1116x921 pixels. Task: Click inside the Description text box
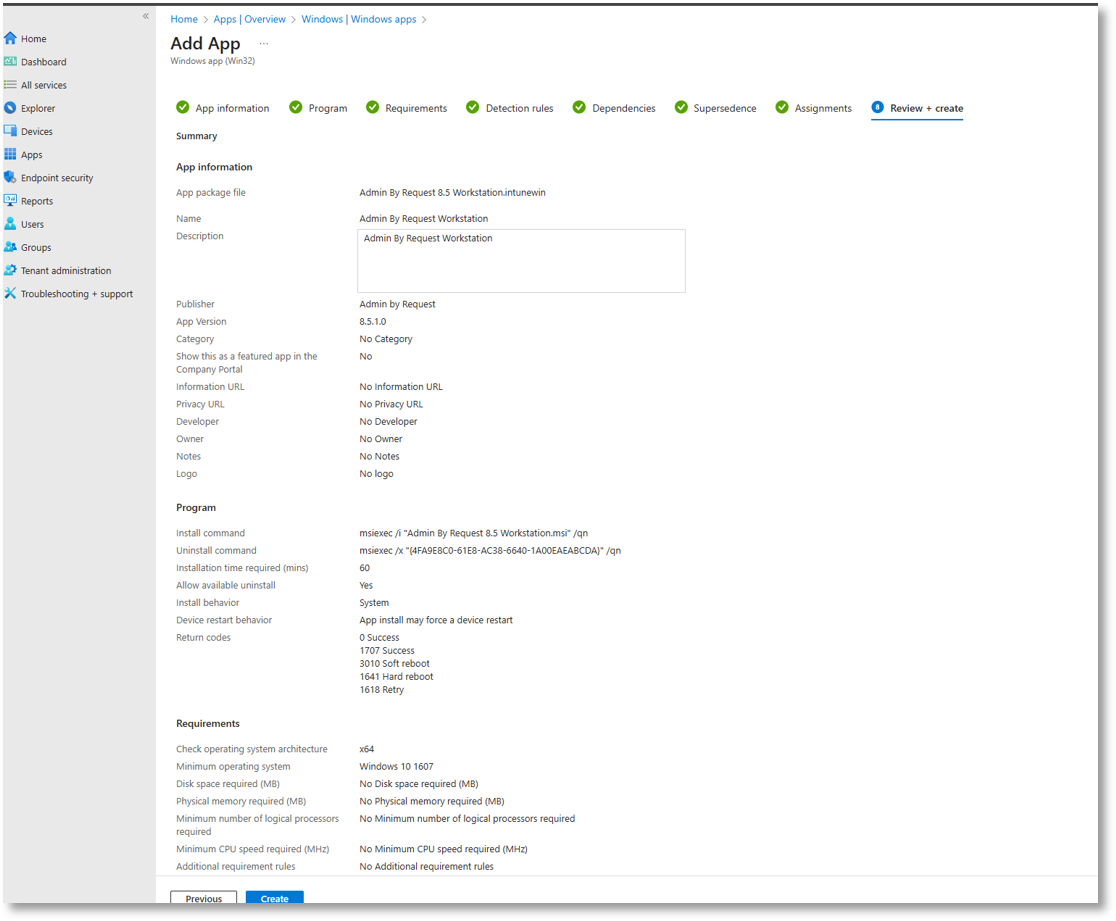click(x=521, y=260)
